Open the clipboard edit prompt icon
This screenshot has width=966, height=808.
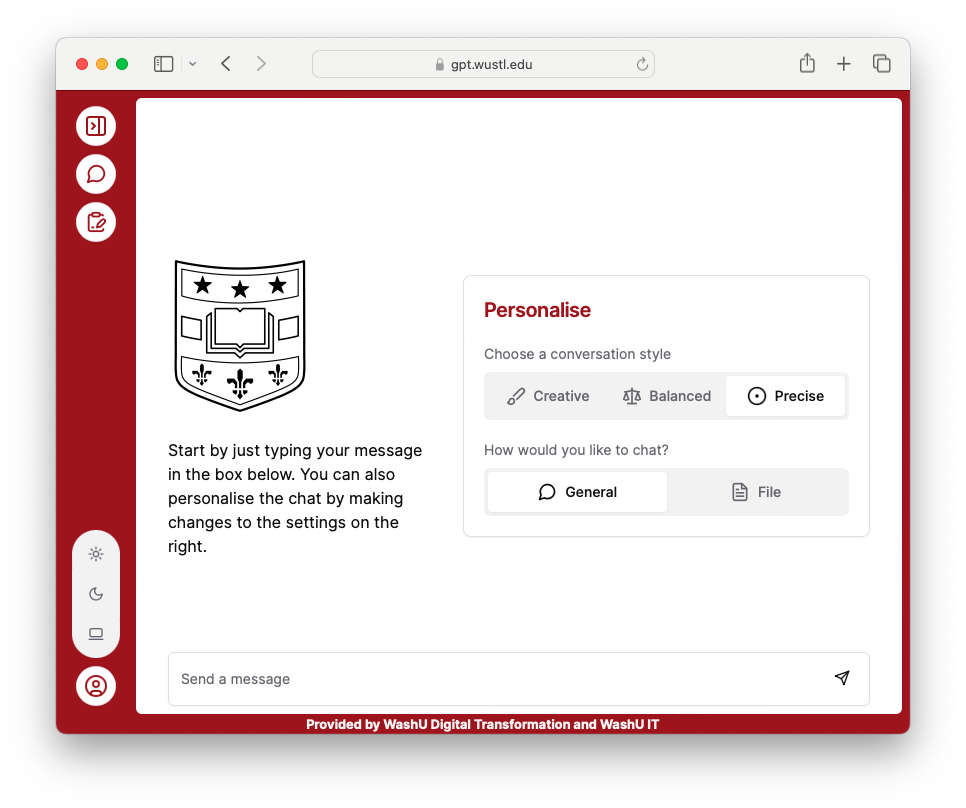point(96,222)
